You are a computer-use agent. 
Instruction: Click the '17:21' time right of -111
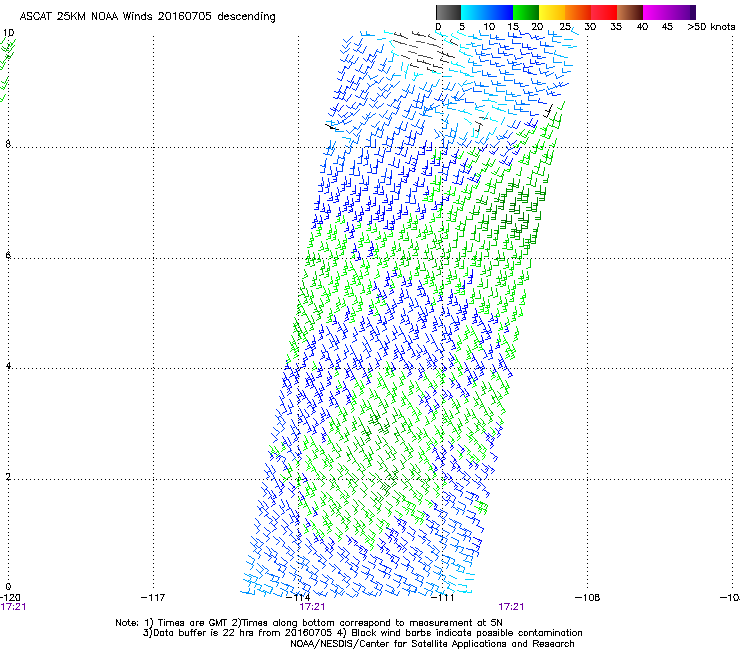tap(512, 607)
